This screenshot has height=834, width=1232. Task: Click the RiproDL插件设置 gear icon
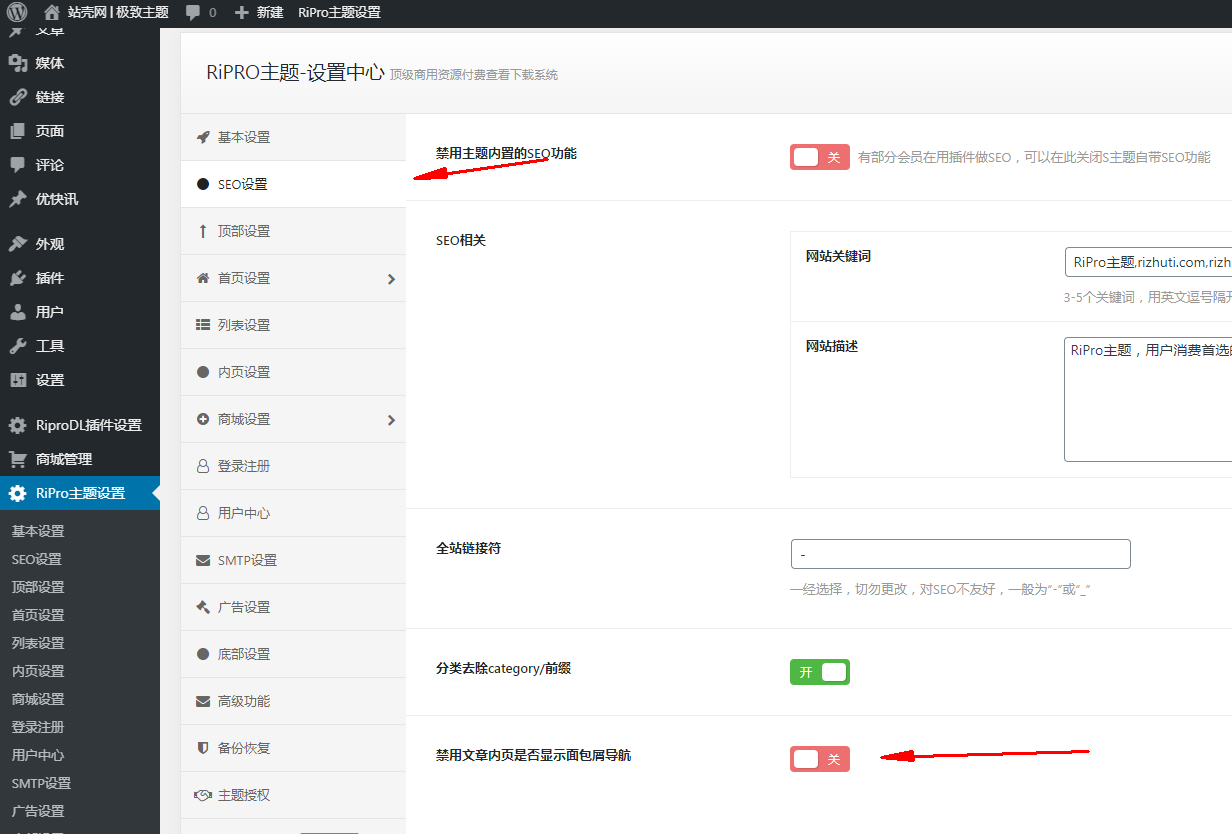[x=18, y=425]
